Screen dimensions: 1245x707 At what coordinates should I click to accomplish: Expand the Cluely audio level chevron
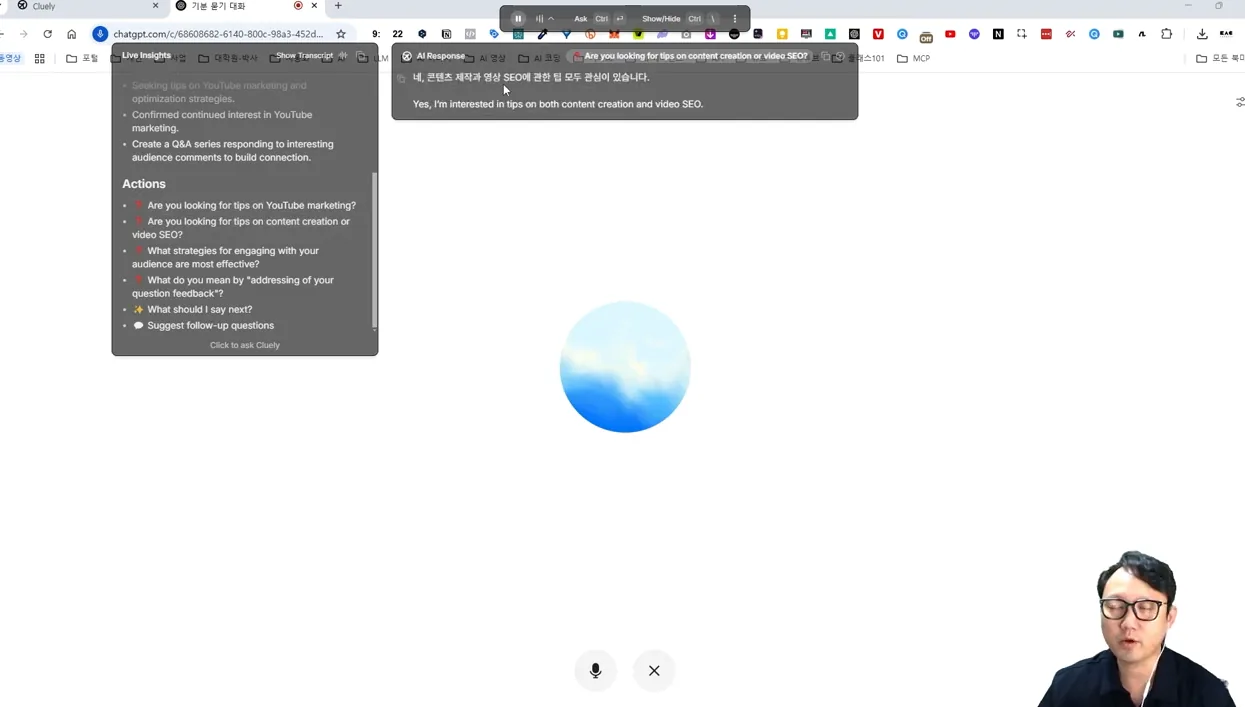click(x=551, y=19)
